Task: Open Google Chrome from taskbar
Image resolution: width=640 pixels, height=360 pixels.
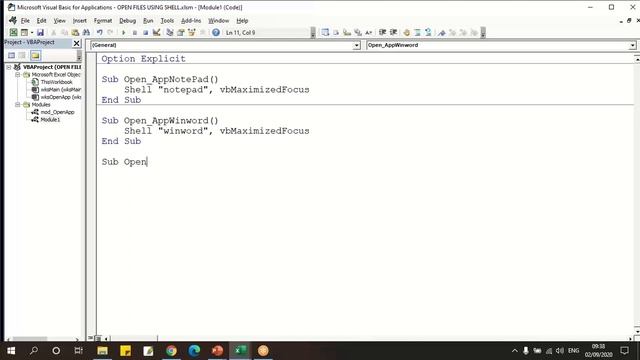Action: (x=171, y=351)
